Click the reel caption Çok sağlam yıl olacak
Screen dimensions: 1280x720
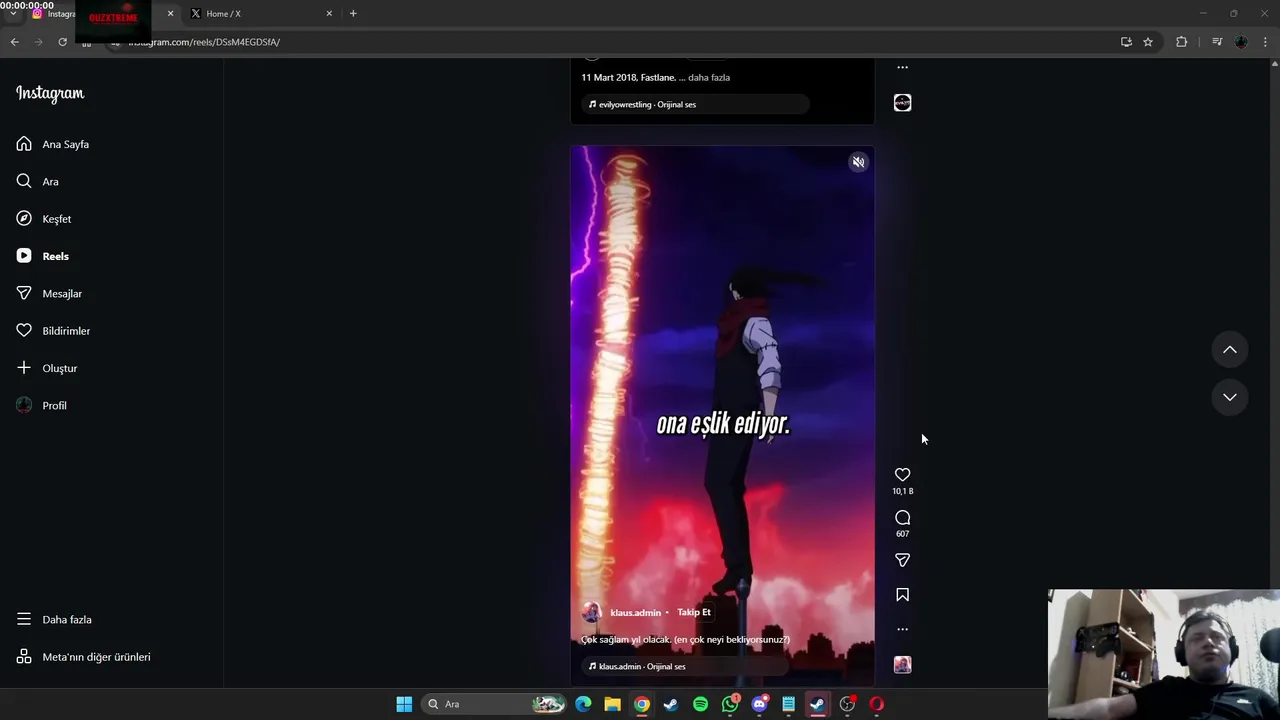click(x=685, y=640)
